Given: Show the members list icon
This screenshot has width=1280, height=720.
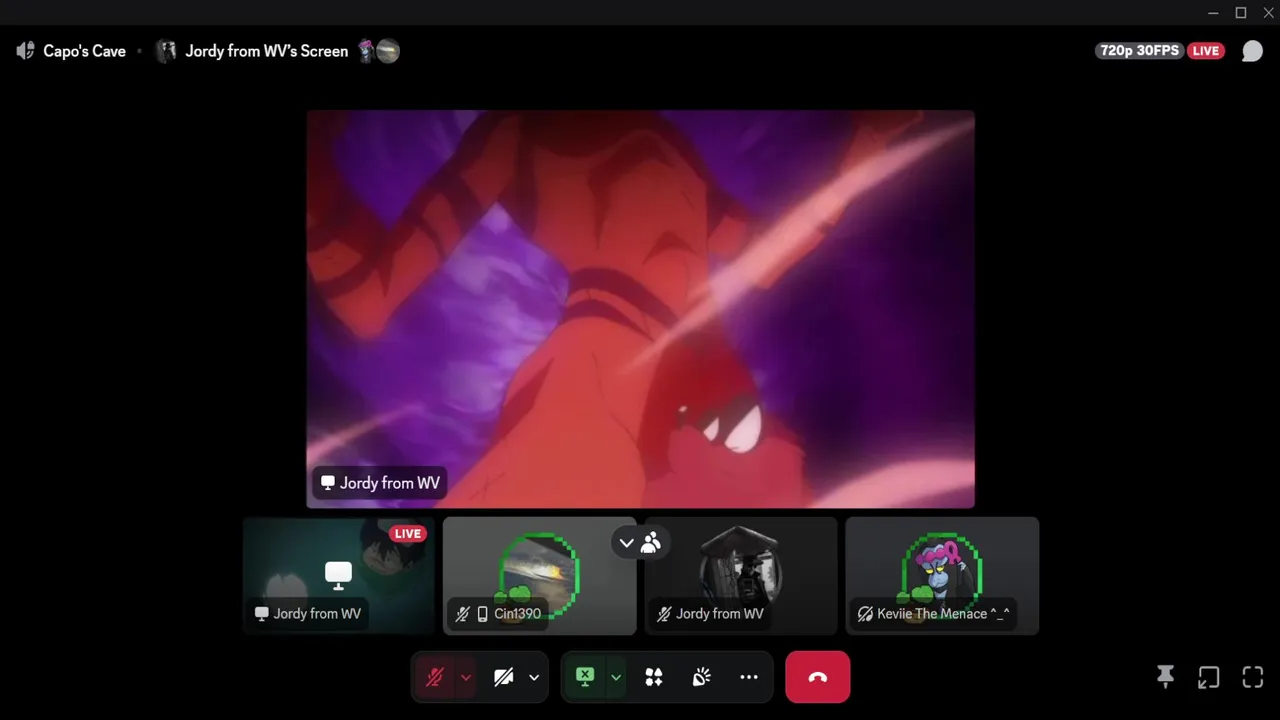Looking at the screenshot, I should pos(651,543).
